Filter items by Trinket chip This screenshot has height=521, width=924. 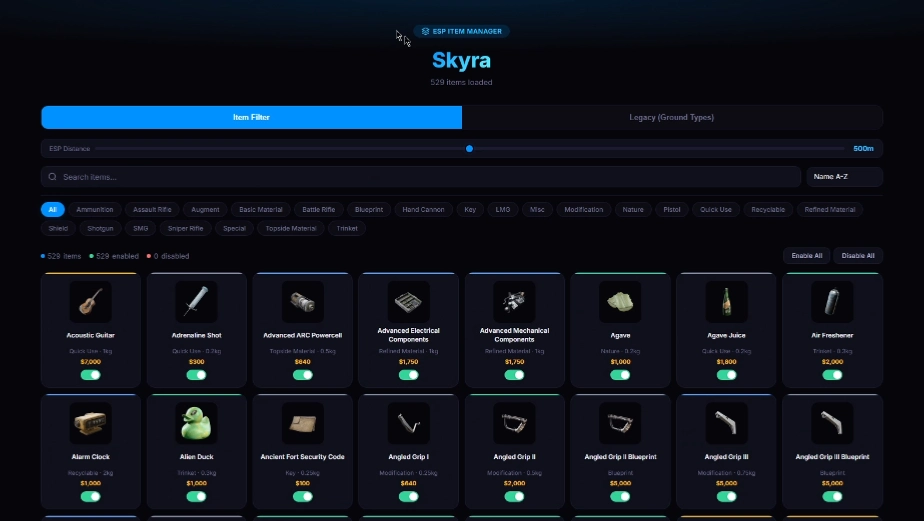[x=346, y=228]
